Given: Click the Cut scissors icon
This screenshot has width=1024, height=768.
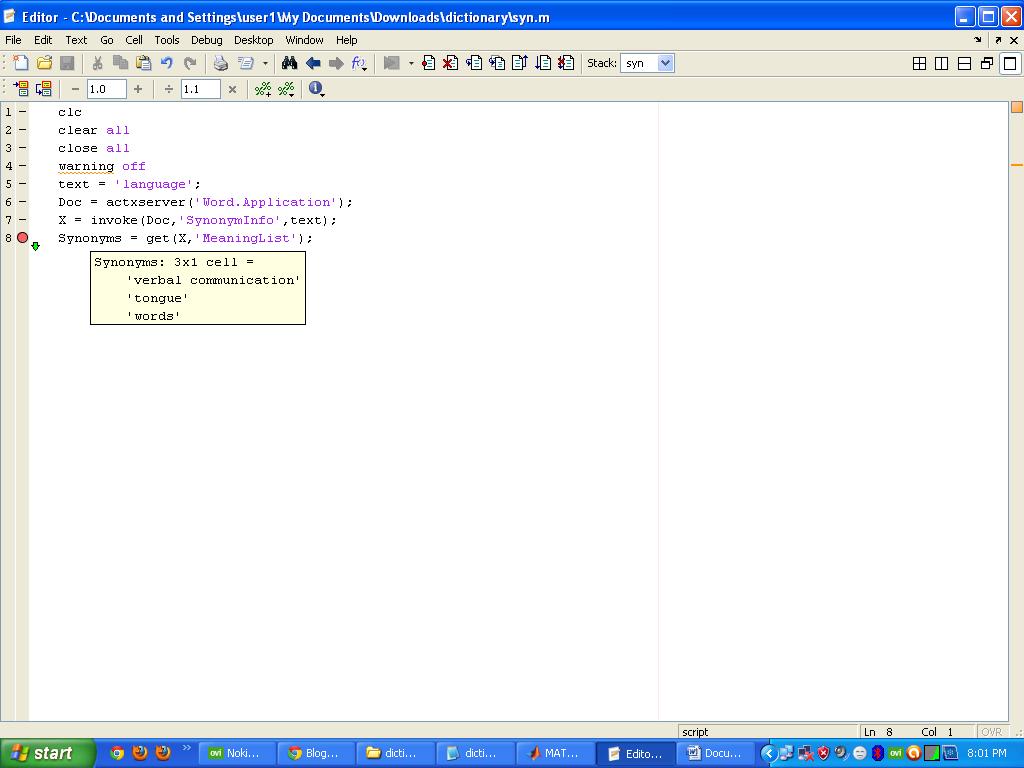Looking at the screenshot, I should tap(97, 63).
